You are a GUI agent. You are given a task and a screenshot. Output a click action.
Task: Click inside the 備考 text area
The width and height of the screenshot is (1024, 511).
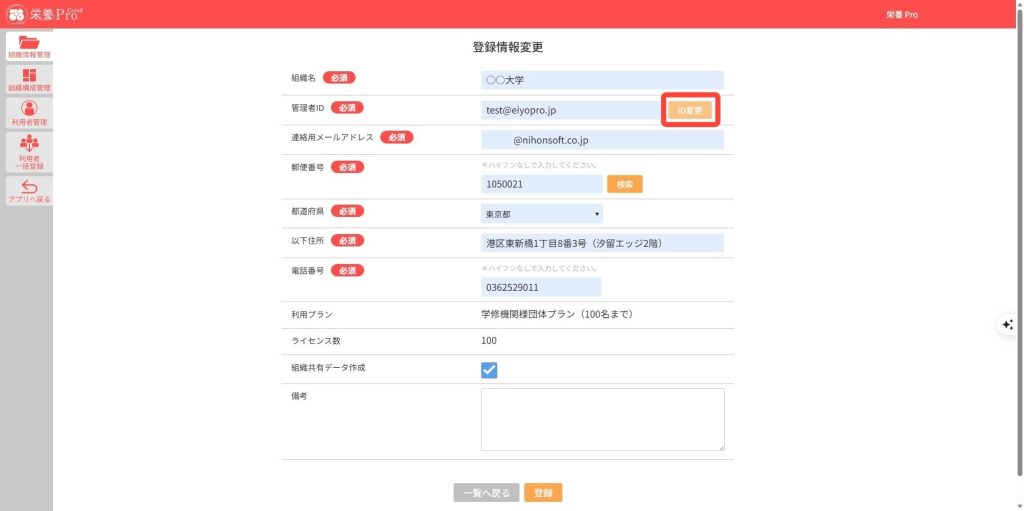(602, 419)
